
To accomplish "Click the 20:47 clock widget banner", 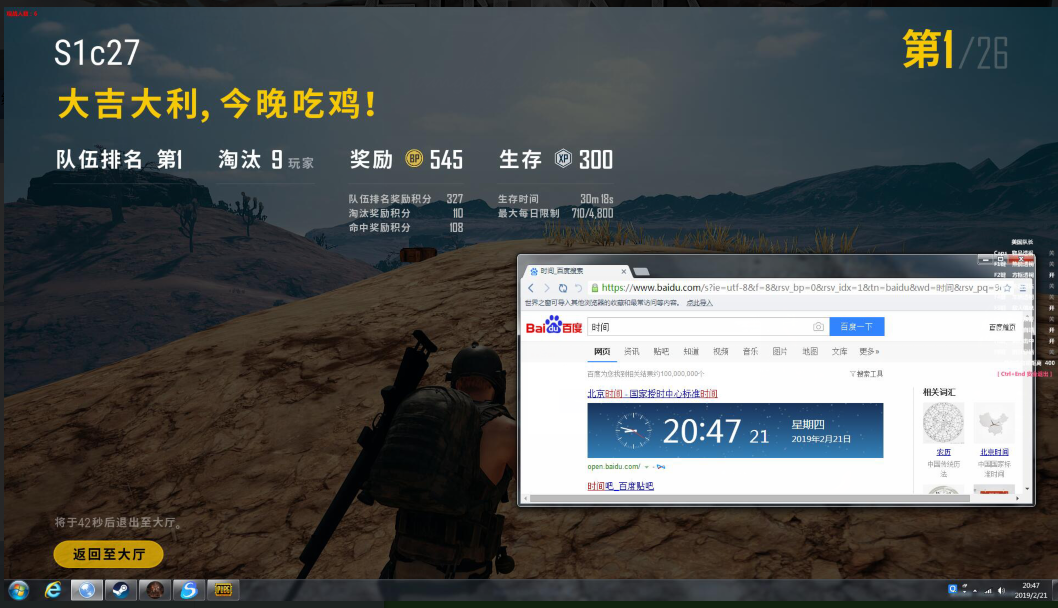I will (x=735, y=431).
